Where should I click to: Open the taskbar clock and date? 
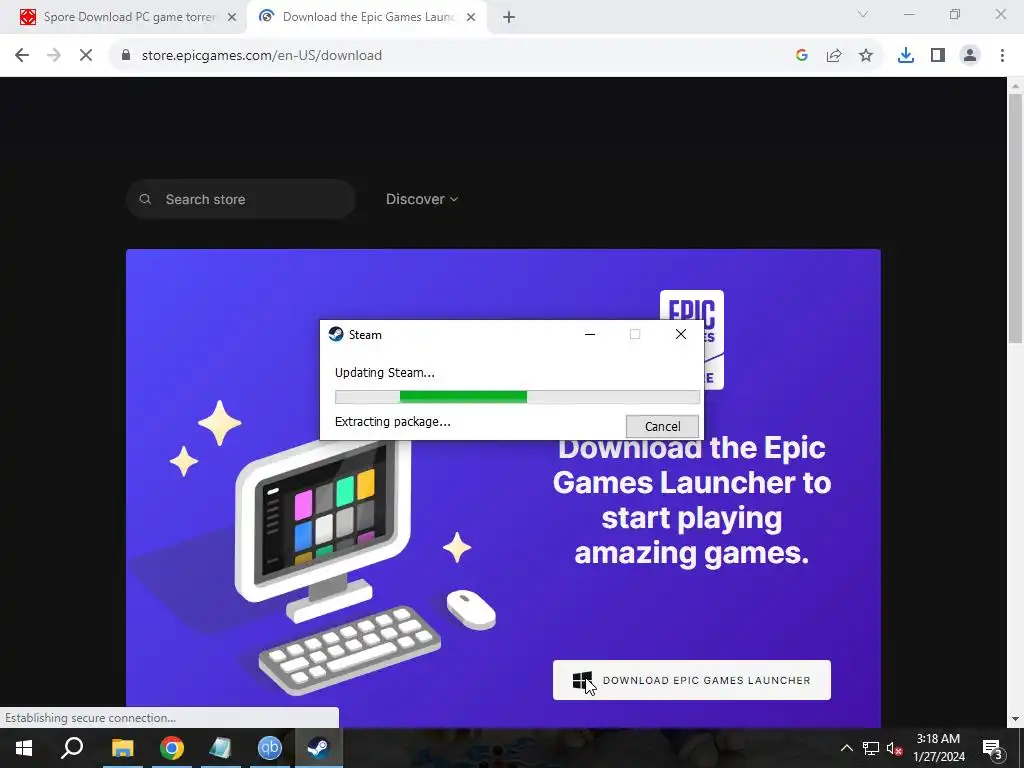pyautogui.click(x=938, y=748)
